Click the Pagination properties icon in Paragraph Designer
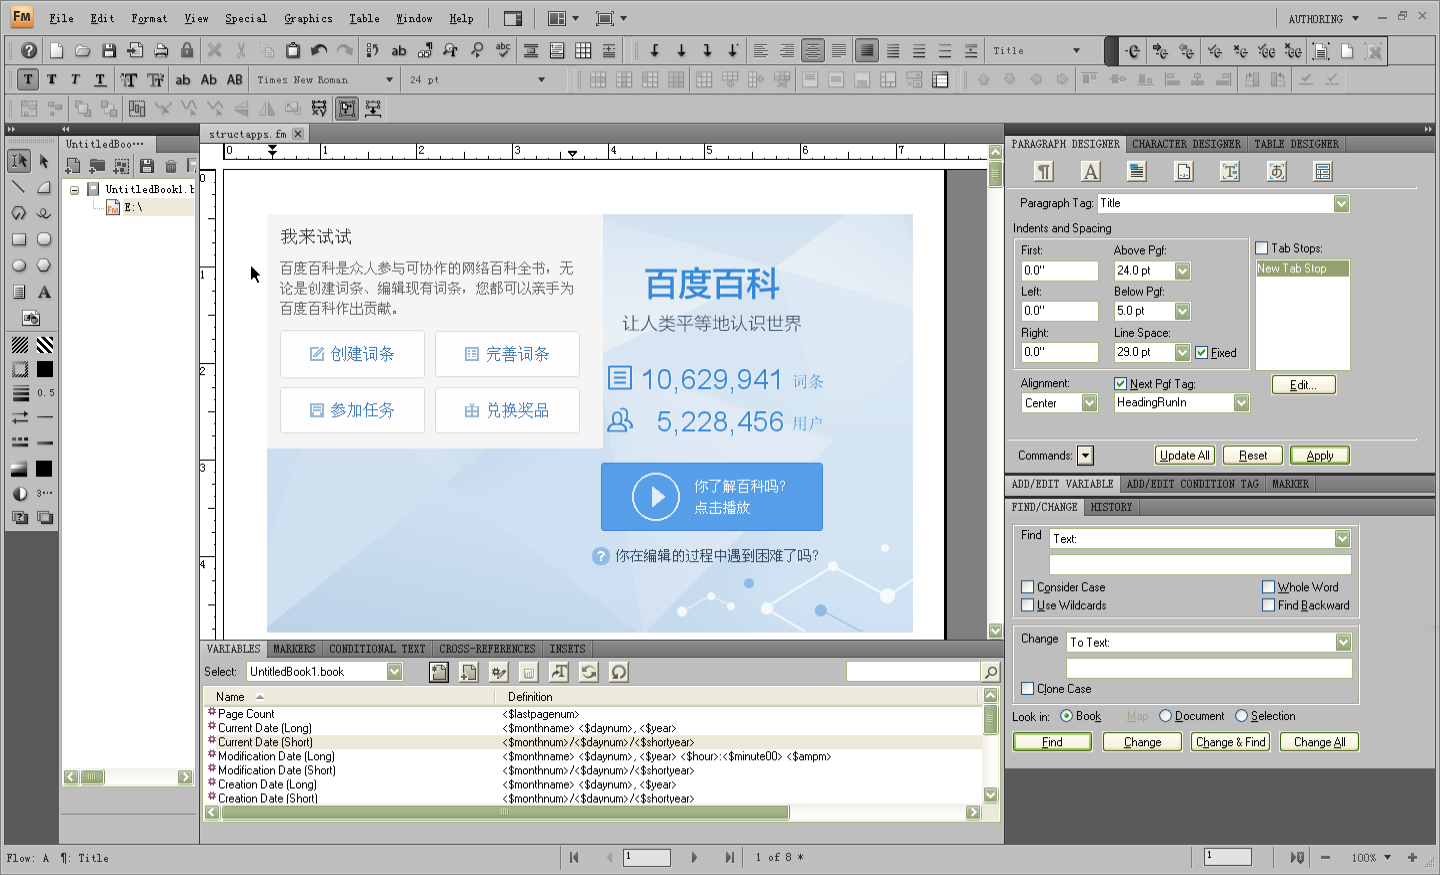Screen dimensions: 1440x875 pos(1137,171)
